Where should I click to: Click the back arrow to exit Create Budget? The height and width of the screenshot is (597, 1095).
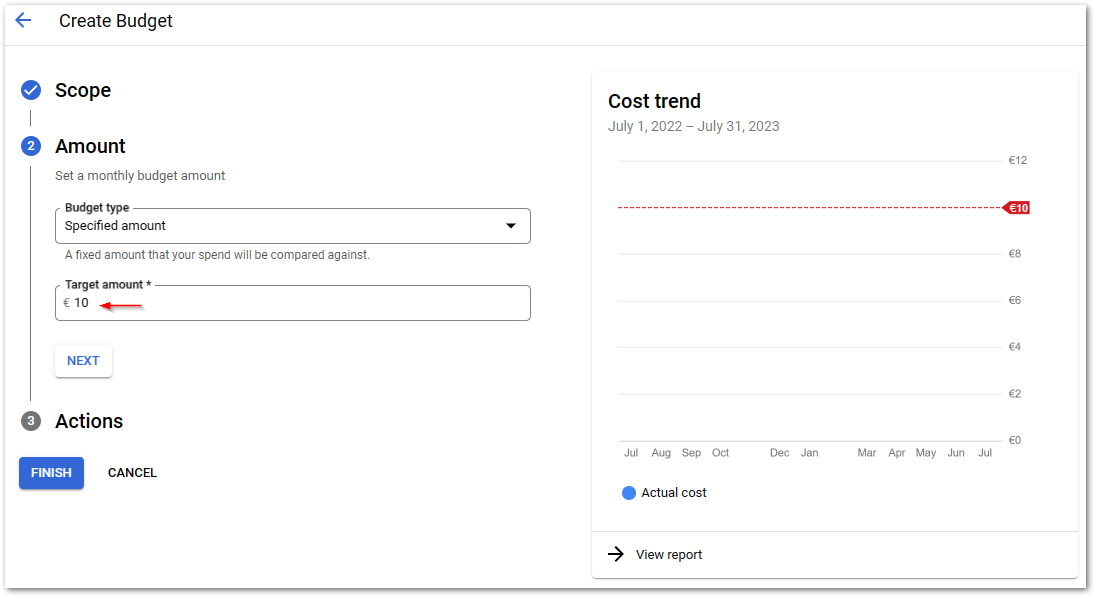23,20
